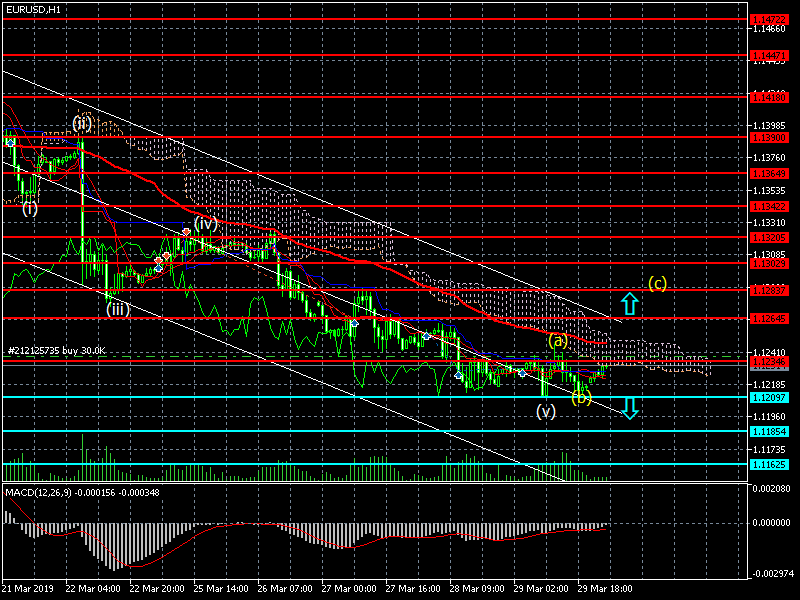
Task: Select the yellow (b) wave label
Action: [x=581, y=397]
